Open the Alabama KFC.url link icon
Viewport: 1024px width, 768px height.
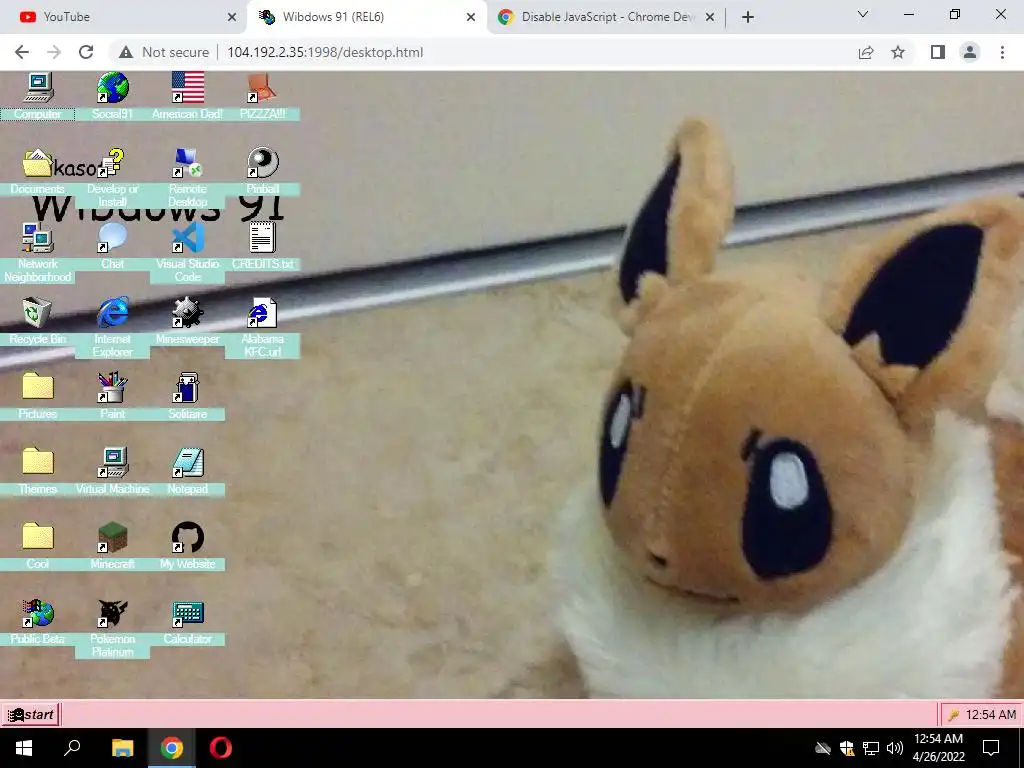262,313
